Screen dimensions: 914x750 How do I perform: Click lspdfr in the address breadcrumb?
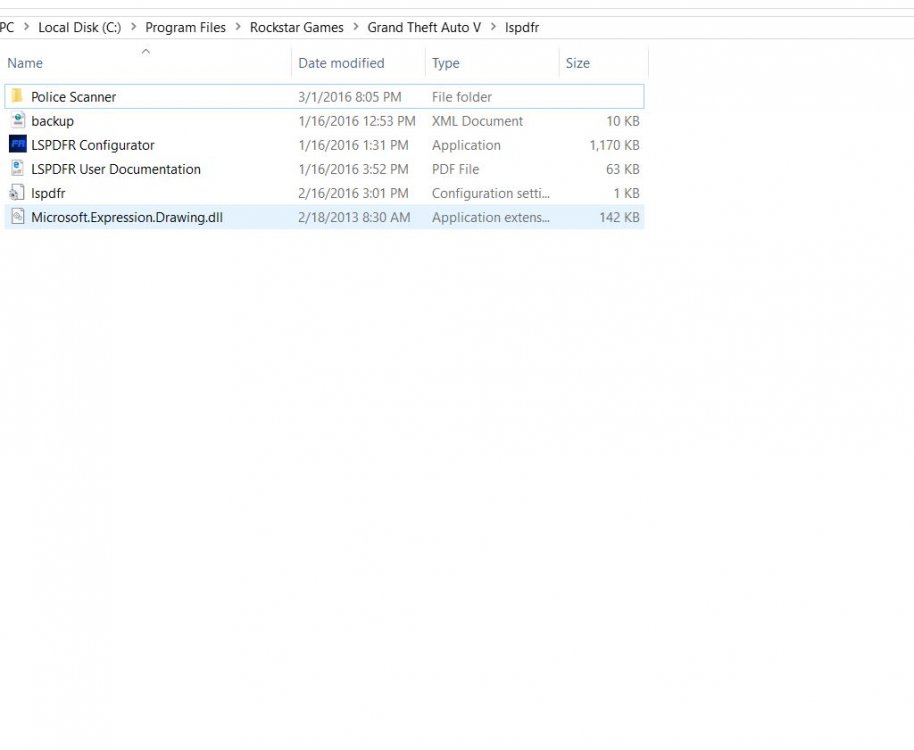coord(522,27)
